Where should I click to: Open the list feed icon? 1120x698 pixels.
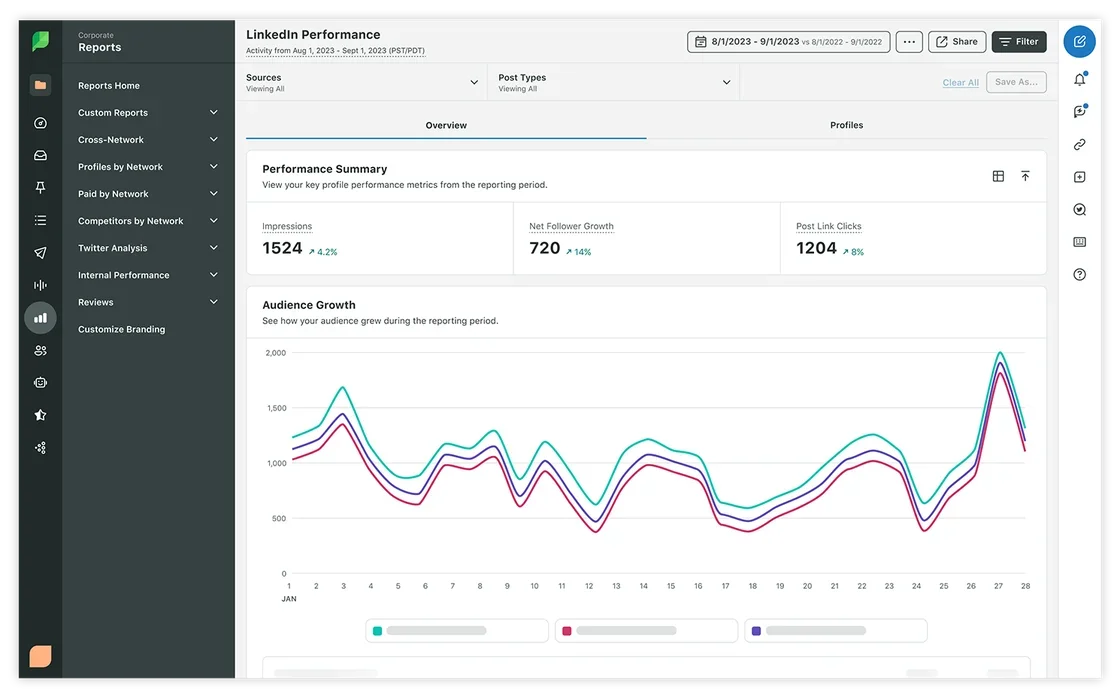point(41,220)
